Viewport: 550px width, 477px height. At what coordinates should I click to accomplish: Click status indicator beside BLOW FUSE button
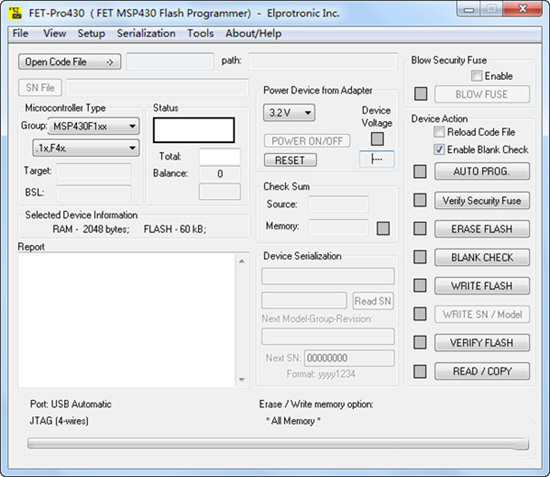point(421,94)
